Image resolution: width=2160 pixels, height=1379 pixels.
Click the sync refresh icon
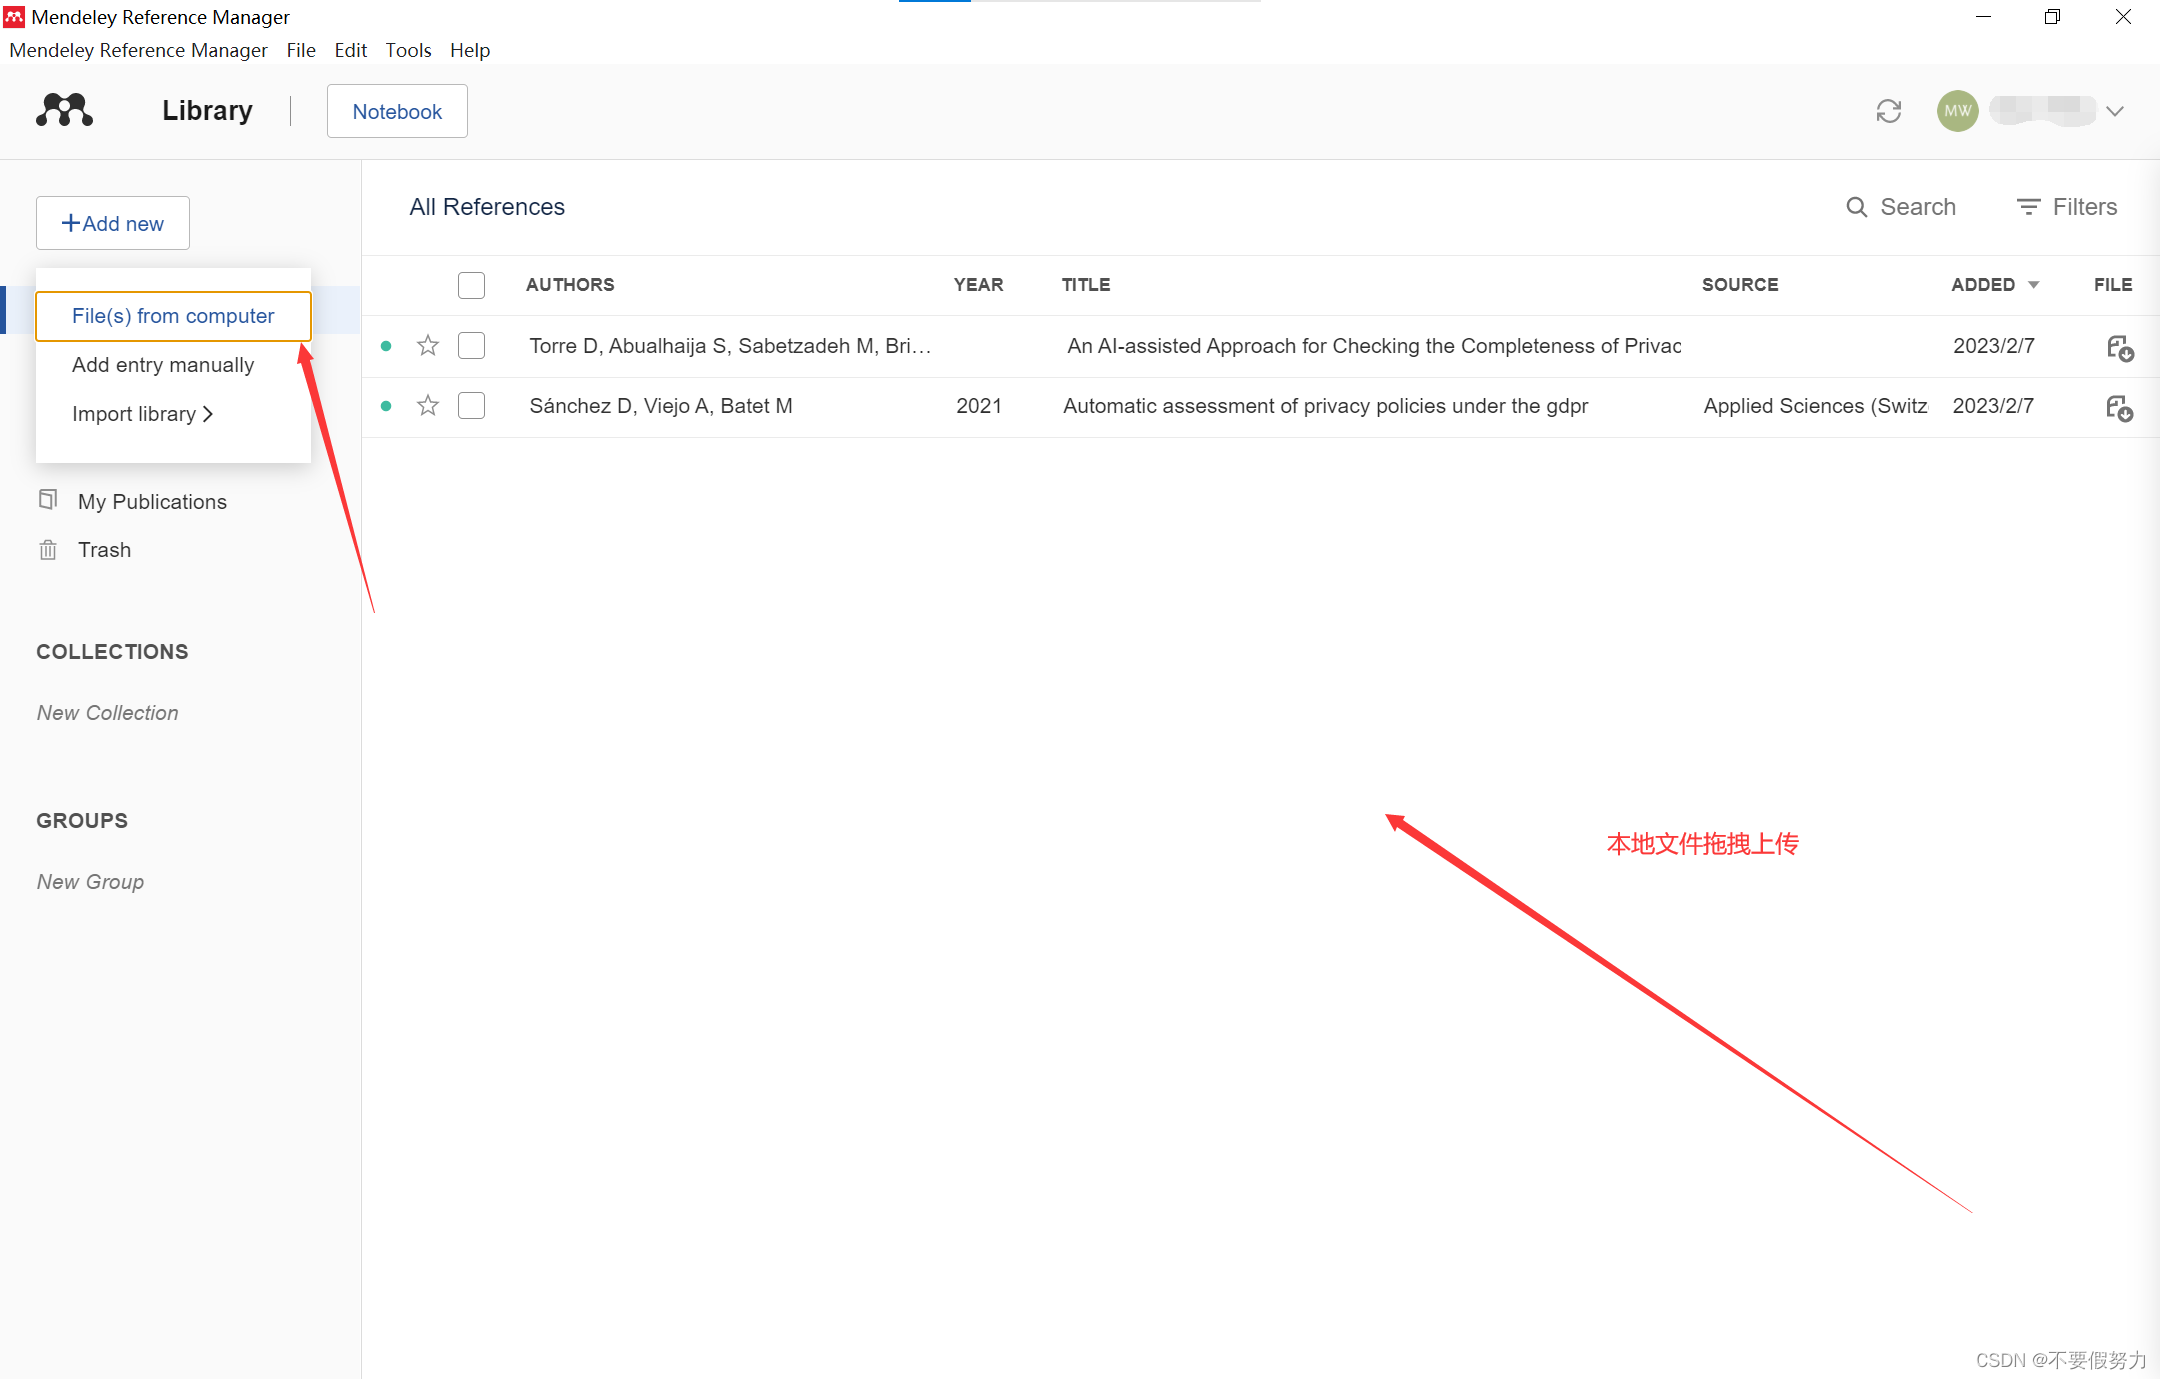click(1888, 111)
